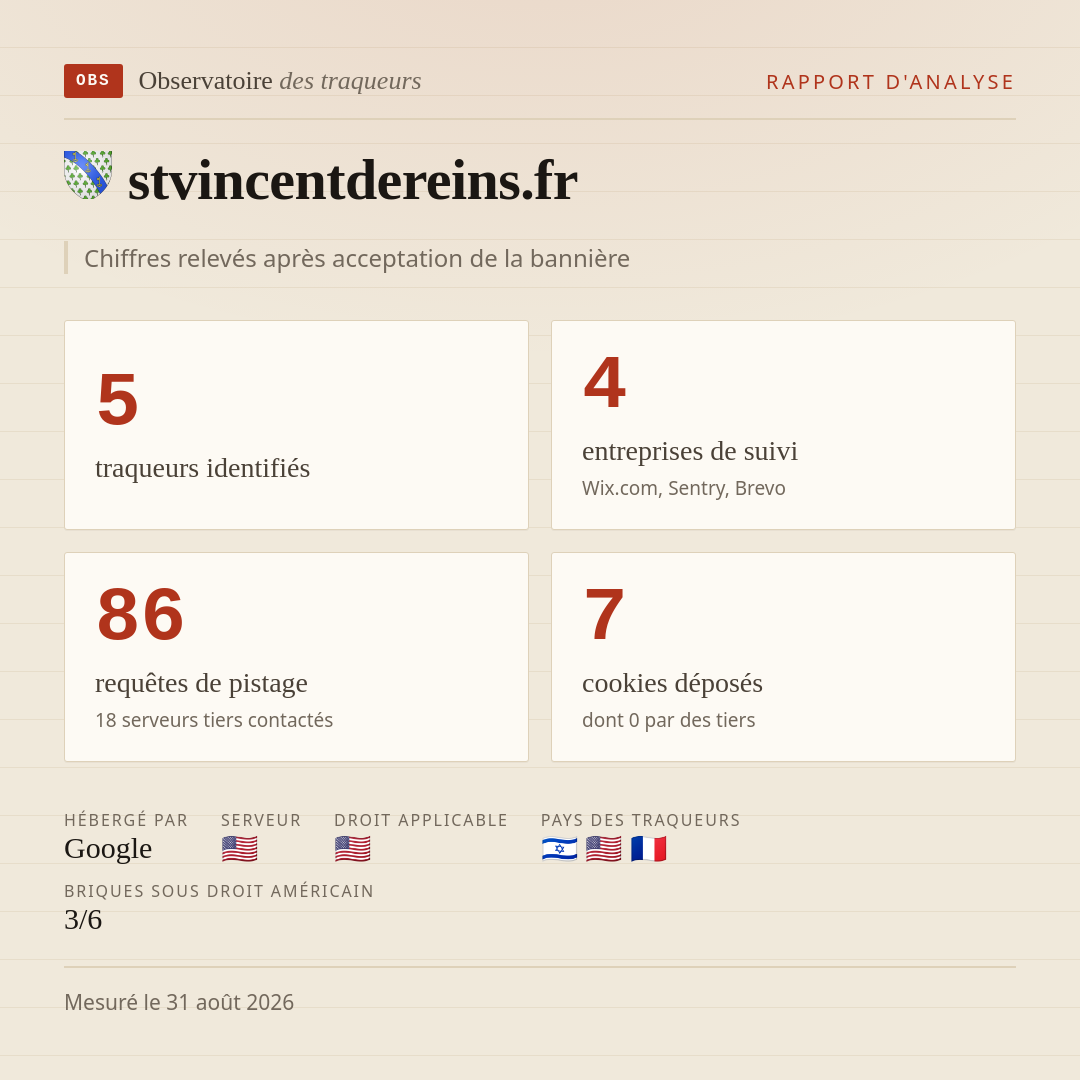The width and height of the screenshot is (1080, 1080).
Task: Click the US flag under Serveur
Action: pos(240,849)
